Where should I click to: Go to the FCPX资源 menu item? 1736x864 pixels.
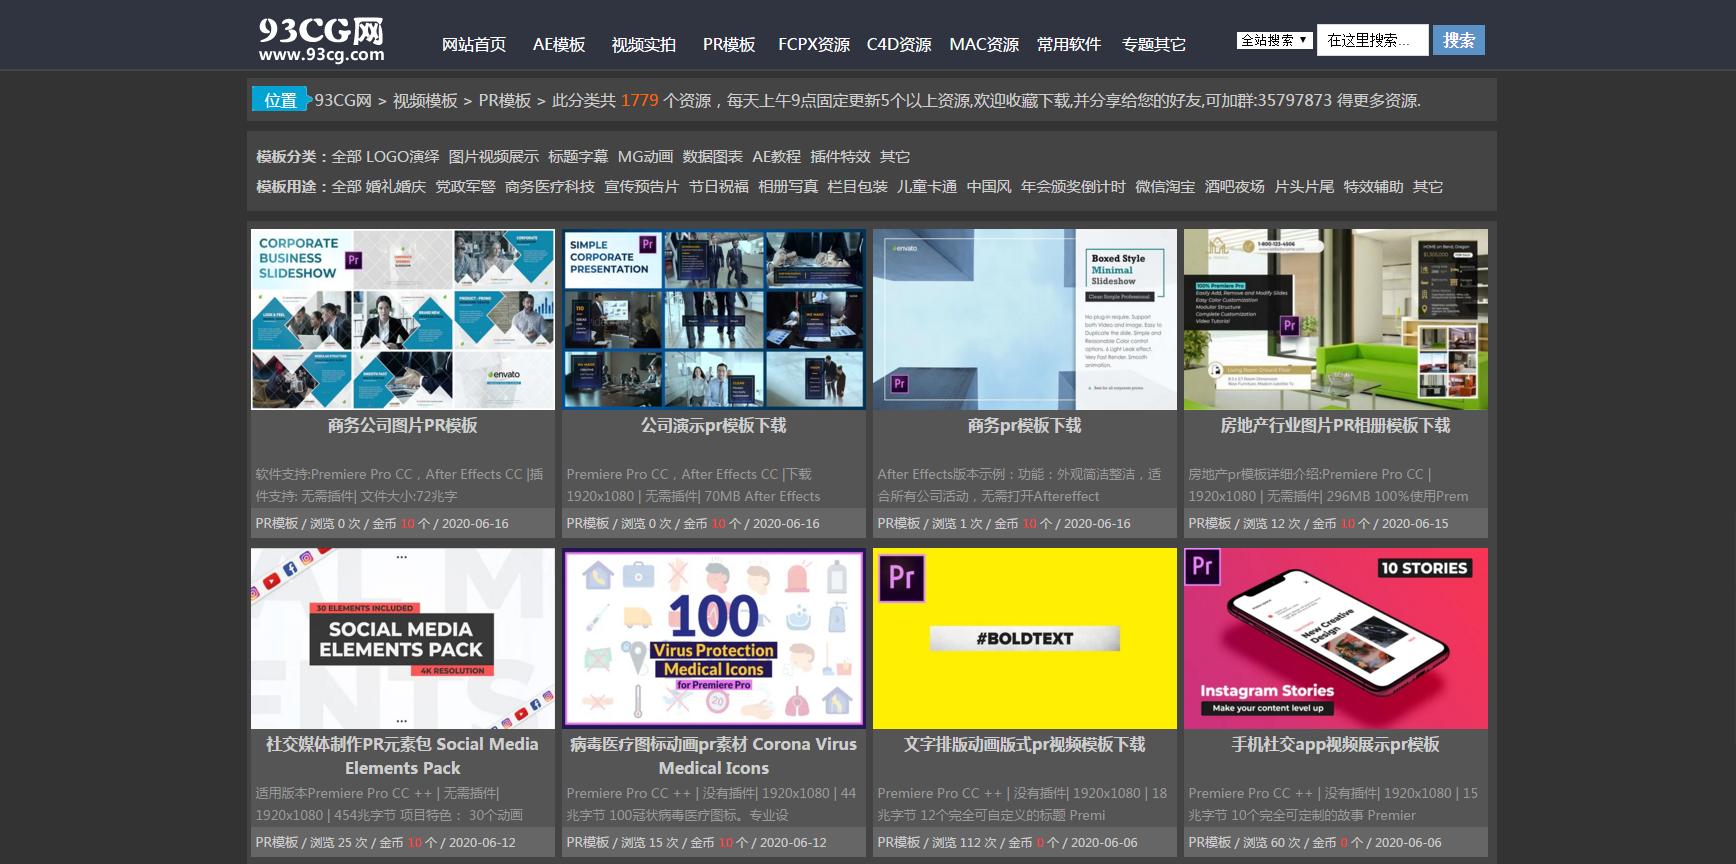click(x=813, y=45)
